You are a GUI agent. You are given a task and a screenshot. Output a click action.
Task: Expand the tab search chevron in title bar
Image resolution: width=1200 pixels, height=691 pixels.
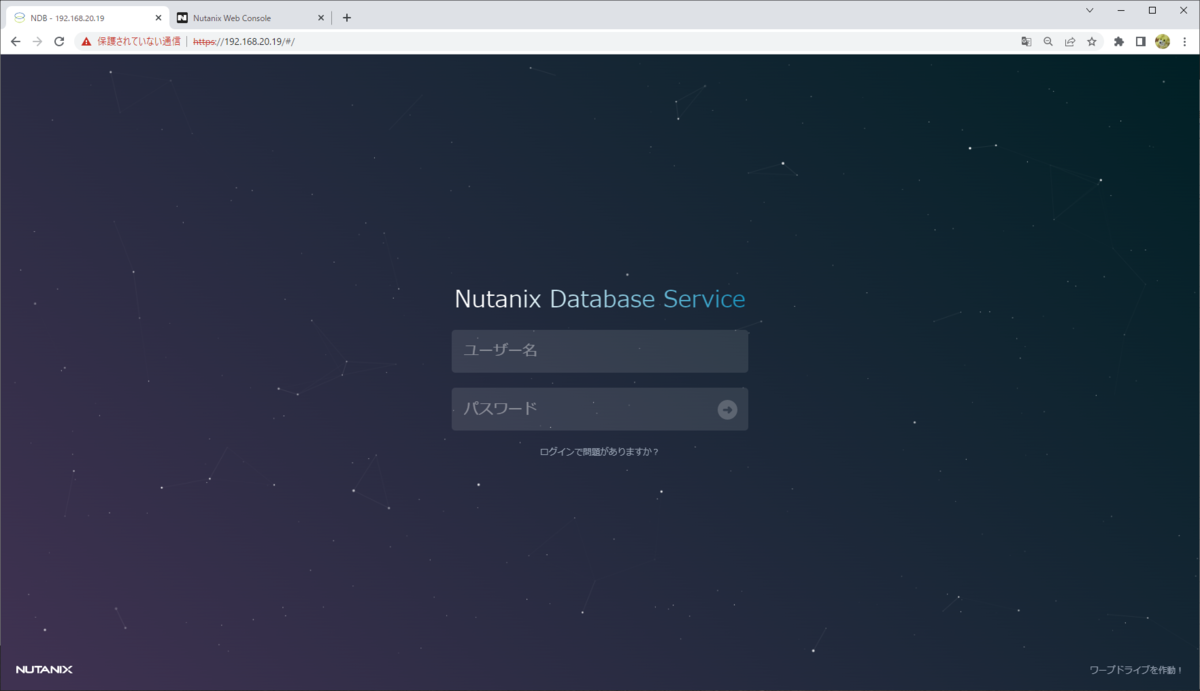pyautogui.click(x=1089, y=10)
